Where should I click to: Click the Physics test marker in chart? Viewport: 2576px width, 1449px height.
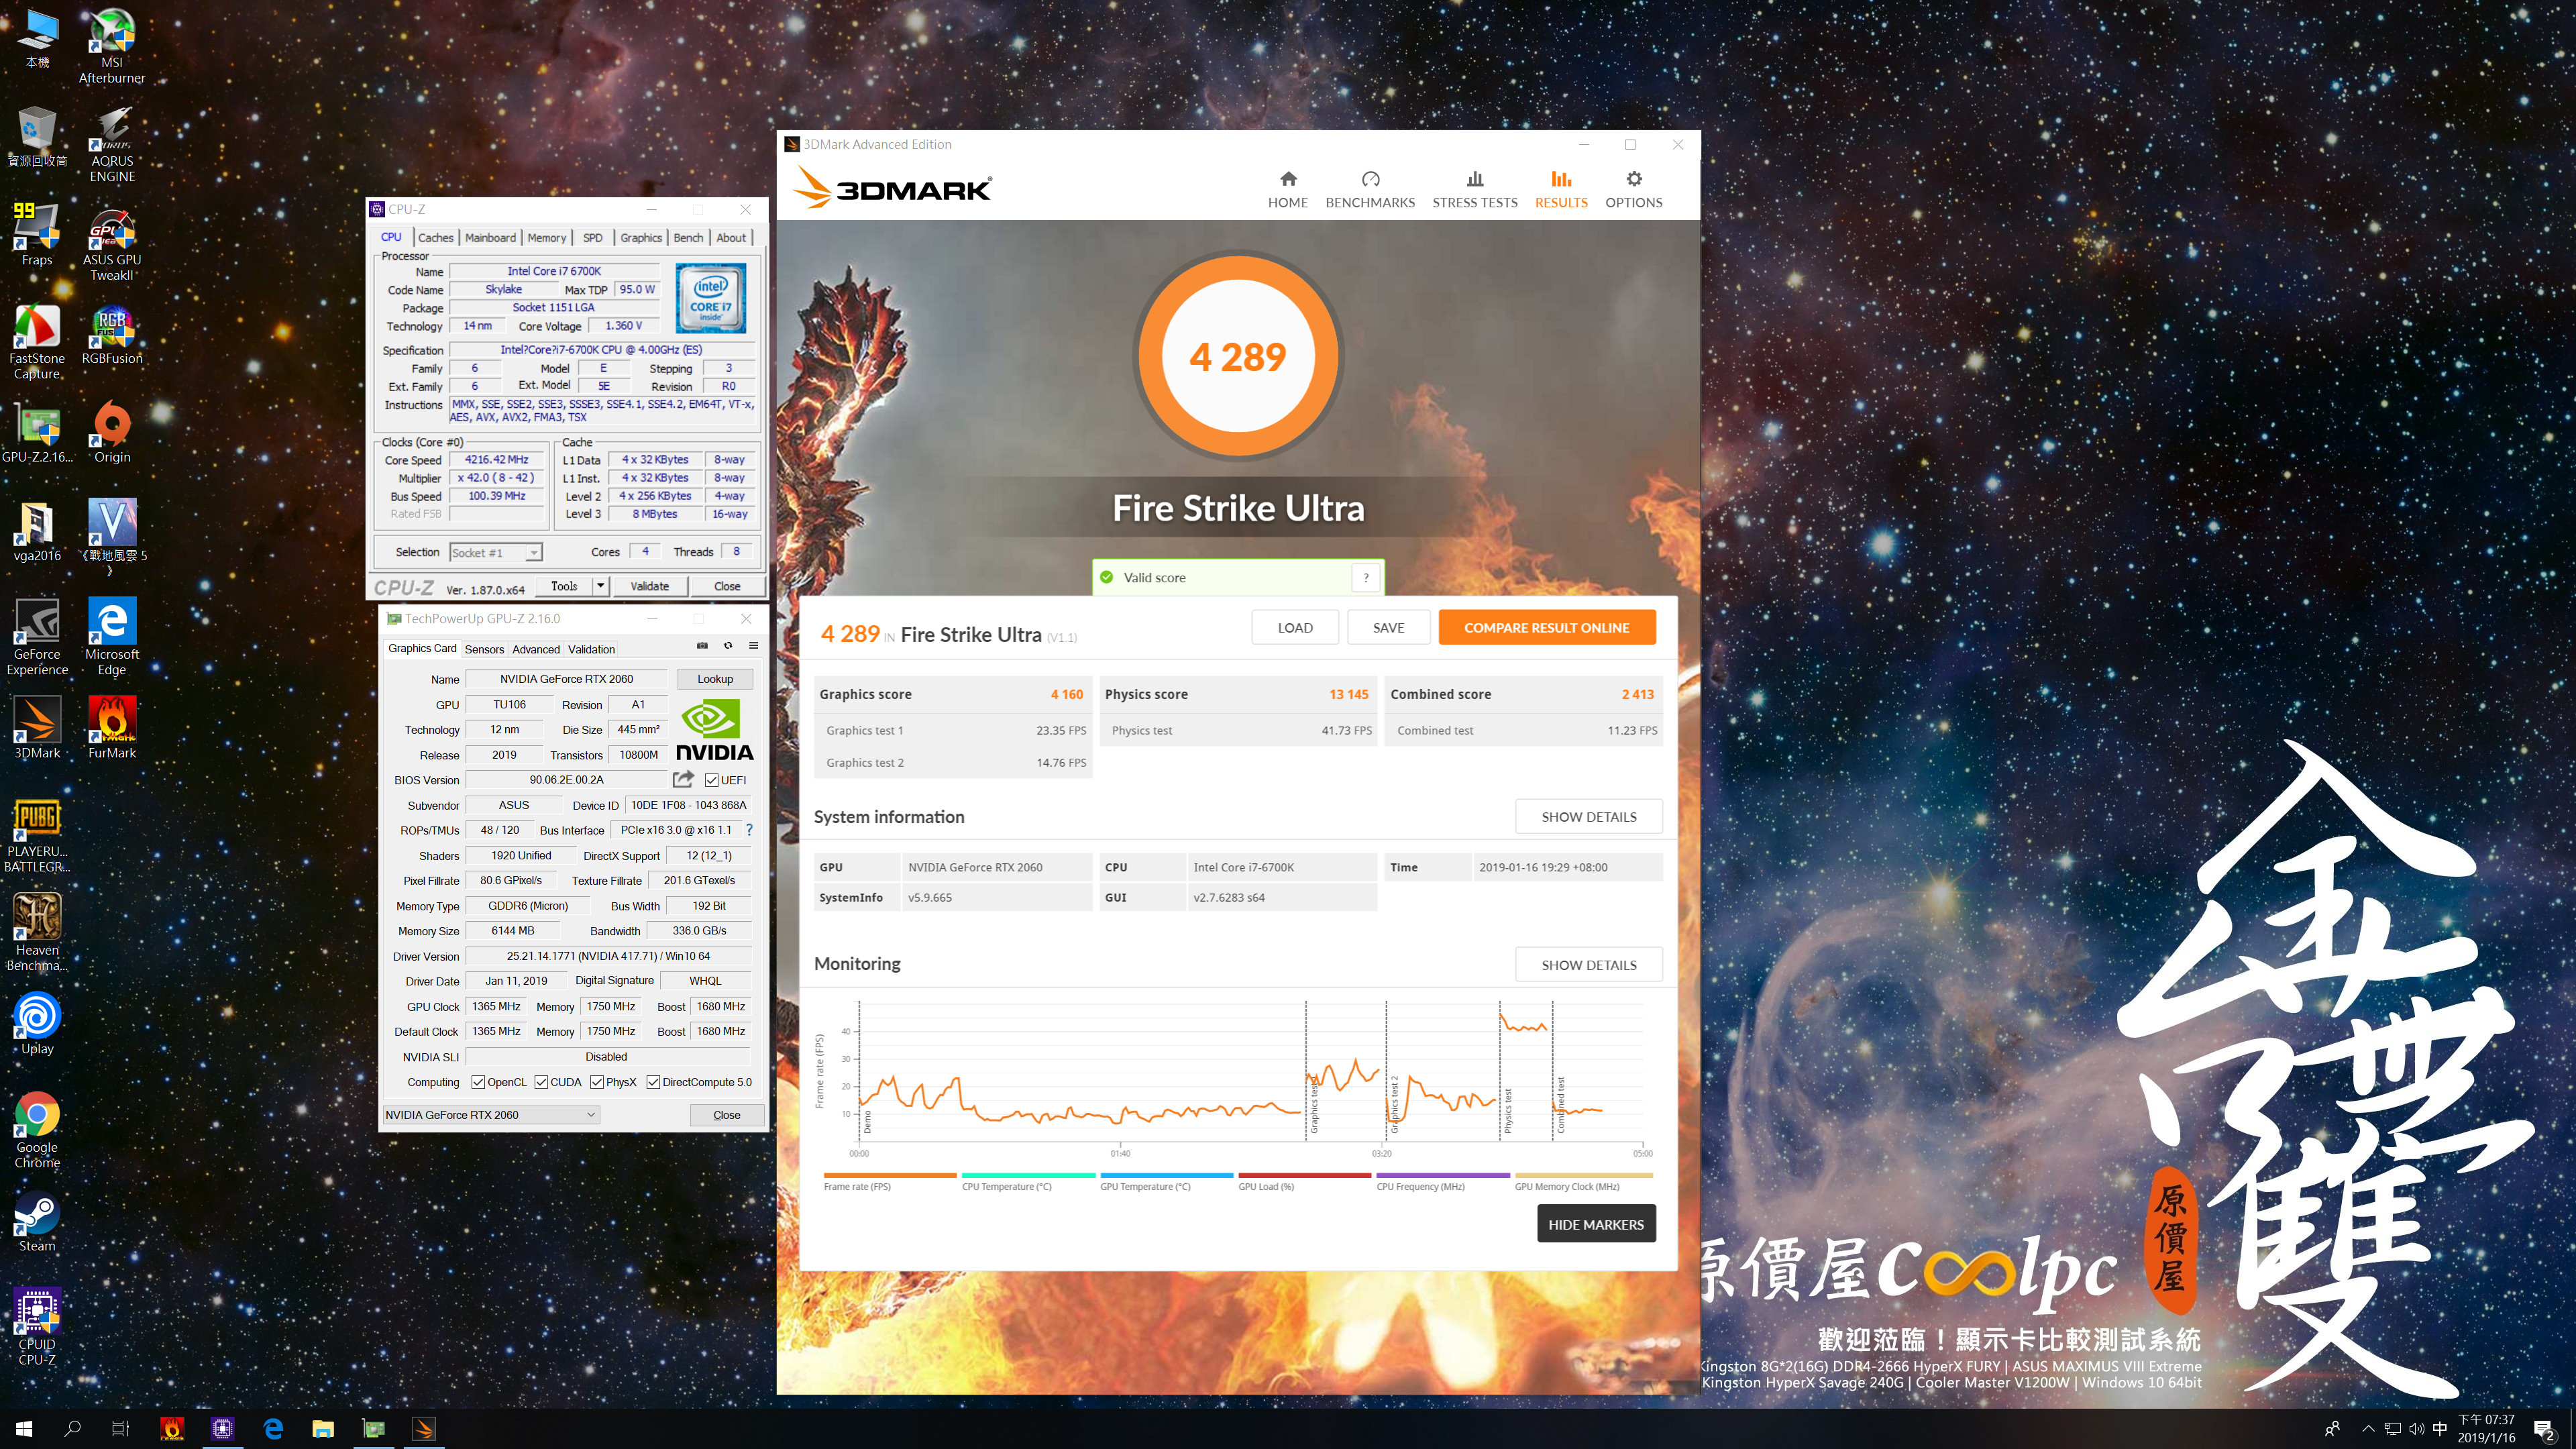point(1508,1111)
